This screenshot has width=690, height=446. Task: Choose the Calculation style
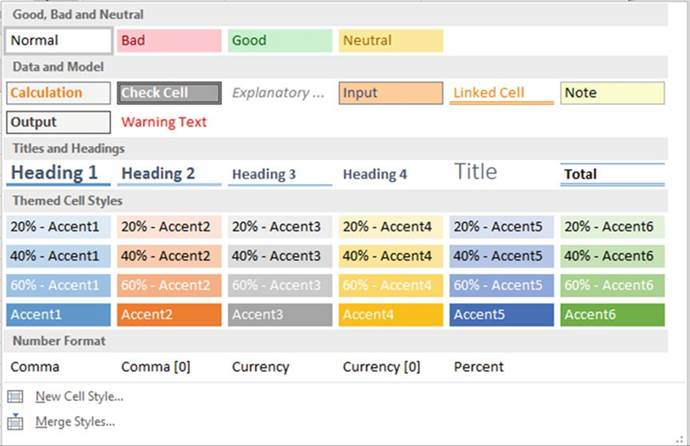(x=58, y=93)
